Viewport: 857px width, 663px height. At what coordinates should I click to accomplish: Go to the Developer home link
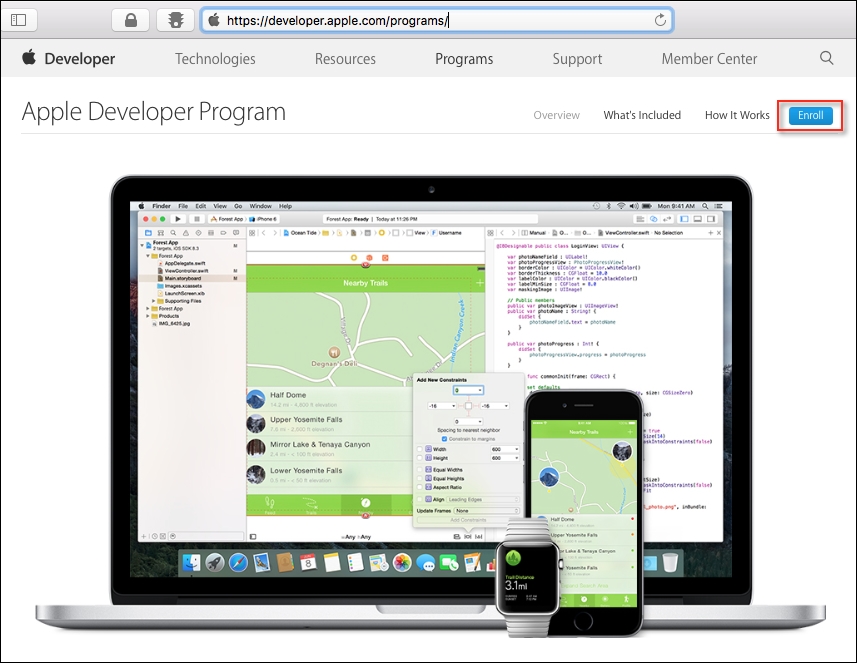[80, 58]
